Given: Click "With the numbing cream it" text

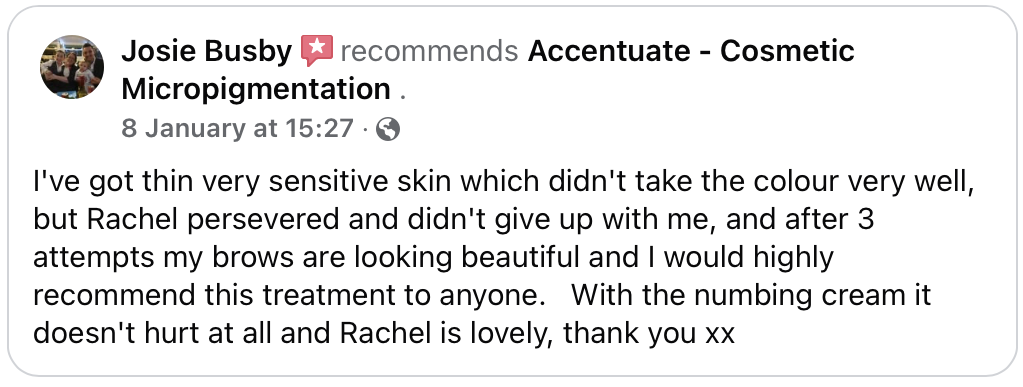Looking at the screenshot, I should coord(750,296).
